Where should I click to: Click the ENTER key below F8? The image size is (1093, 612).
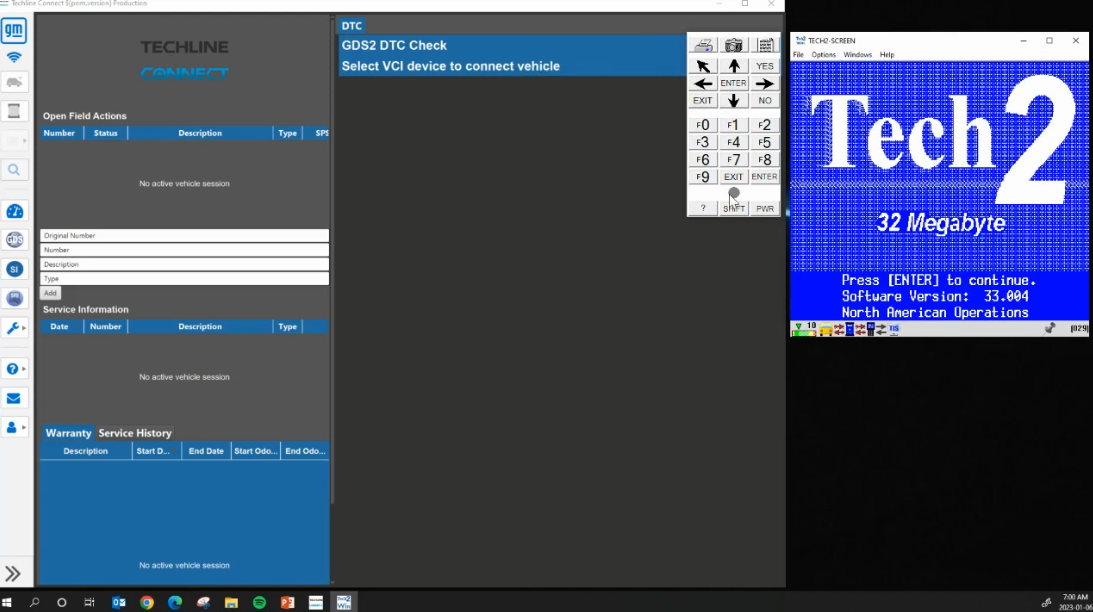pyautogui.click(x=765, y=177)
